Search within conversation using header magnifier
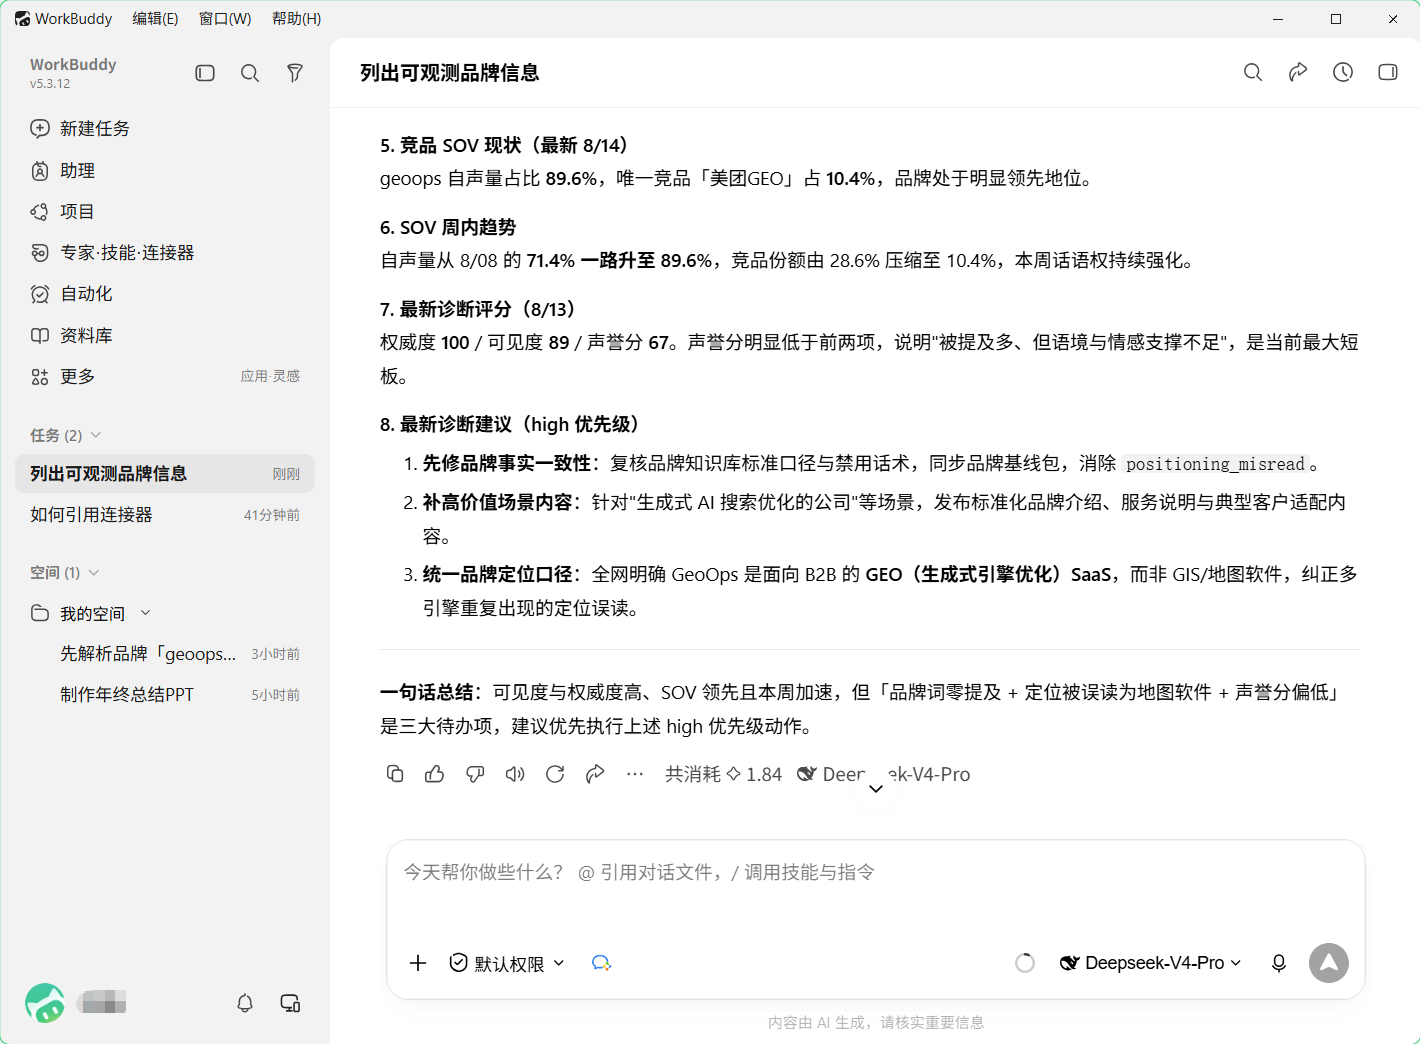 tap(1253, 72)
